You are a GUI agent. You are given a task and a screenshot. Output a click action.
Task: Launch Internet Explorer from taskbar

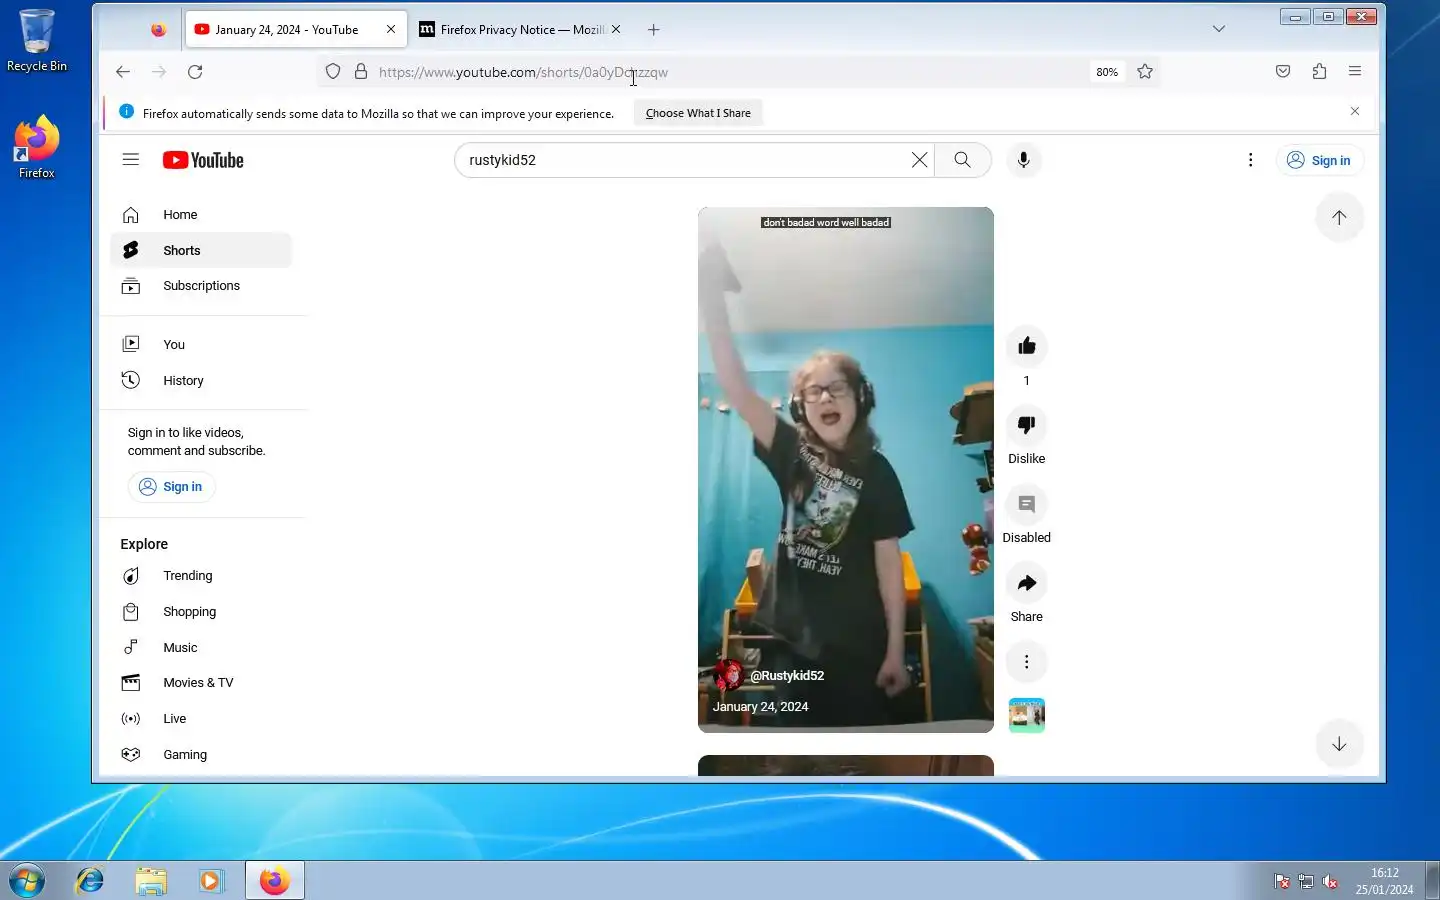(x=90, y=880)
